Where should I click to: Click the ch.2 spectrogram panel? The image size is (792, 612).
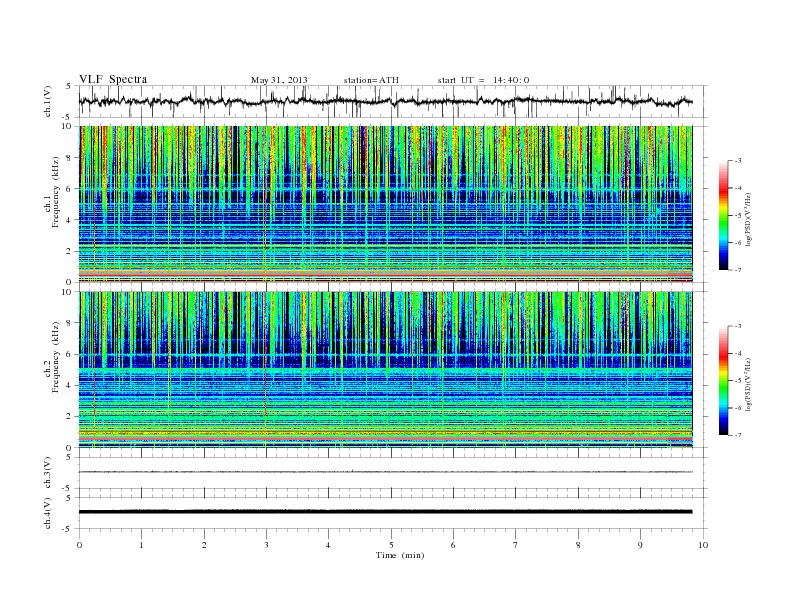point(386,370)
